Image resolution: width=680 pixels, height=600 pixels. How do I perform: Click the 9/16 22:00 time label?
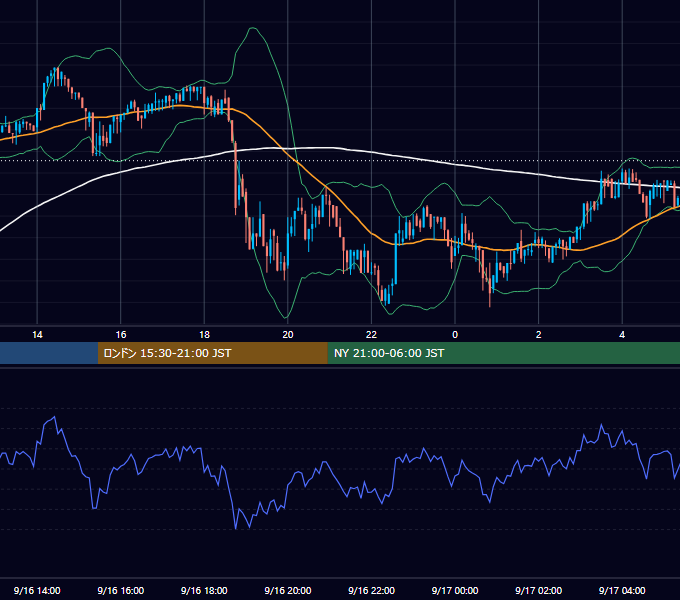coord(371,590)
